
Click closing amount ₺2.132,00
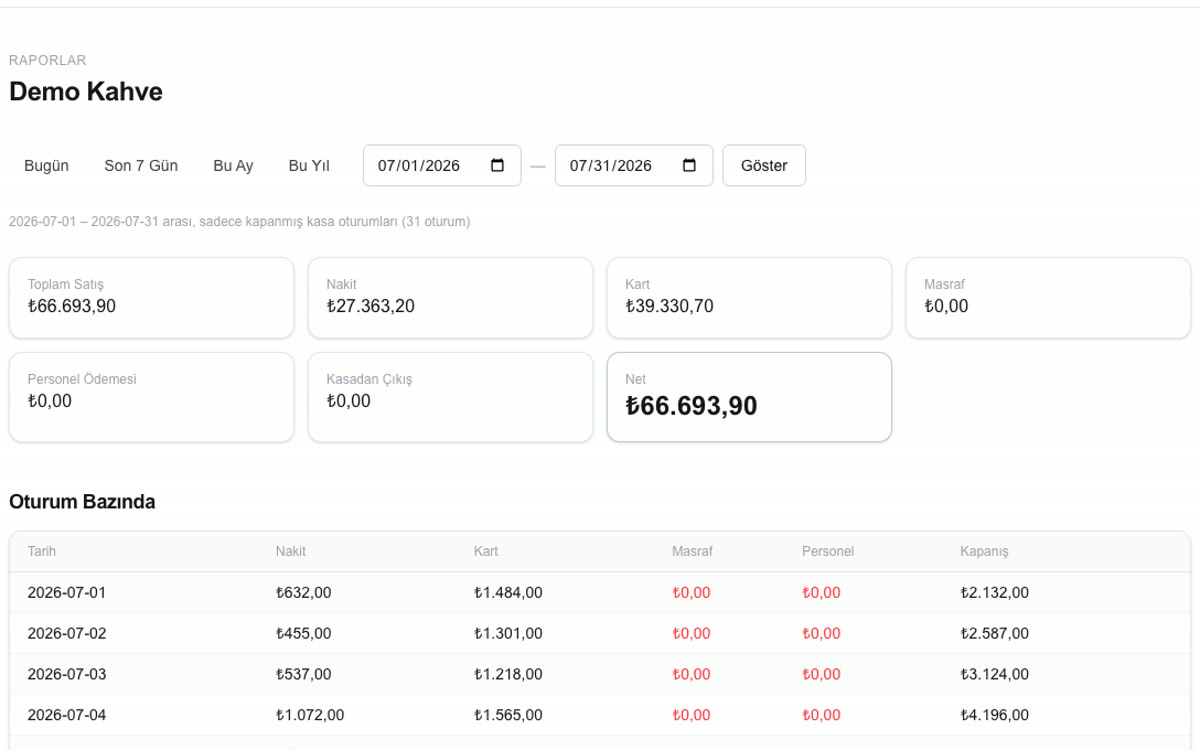pos(994,593)
